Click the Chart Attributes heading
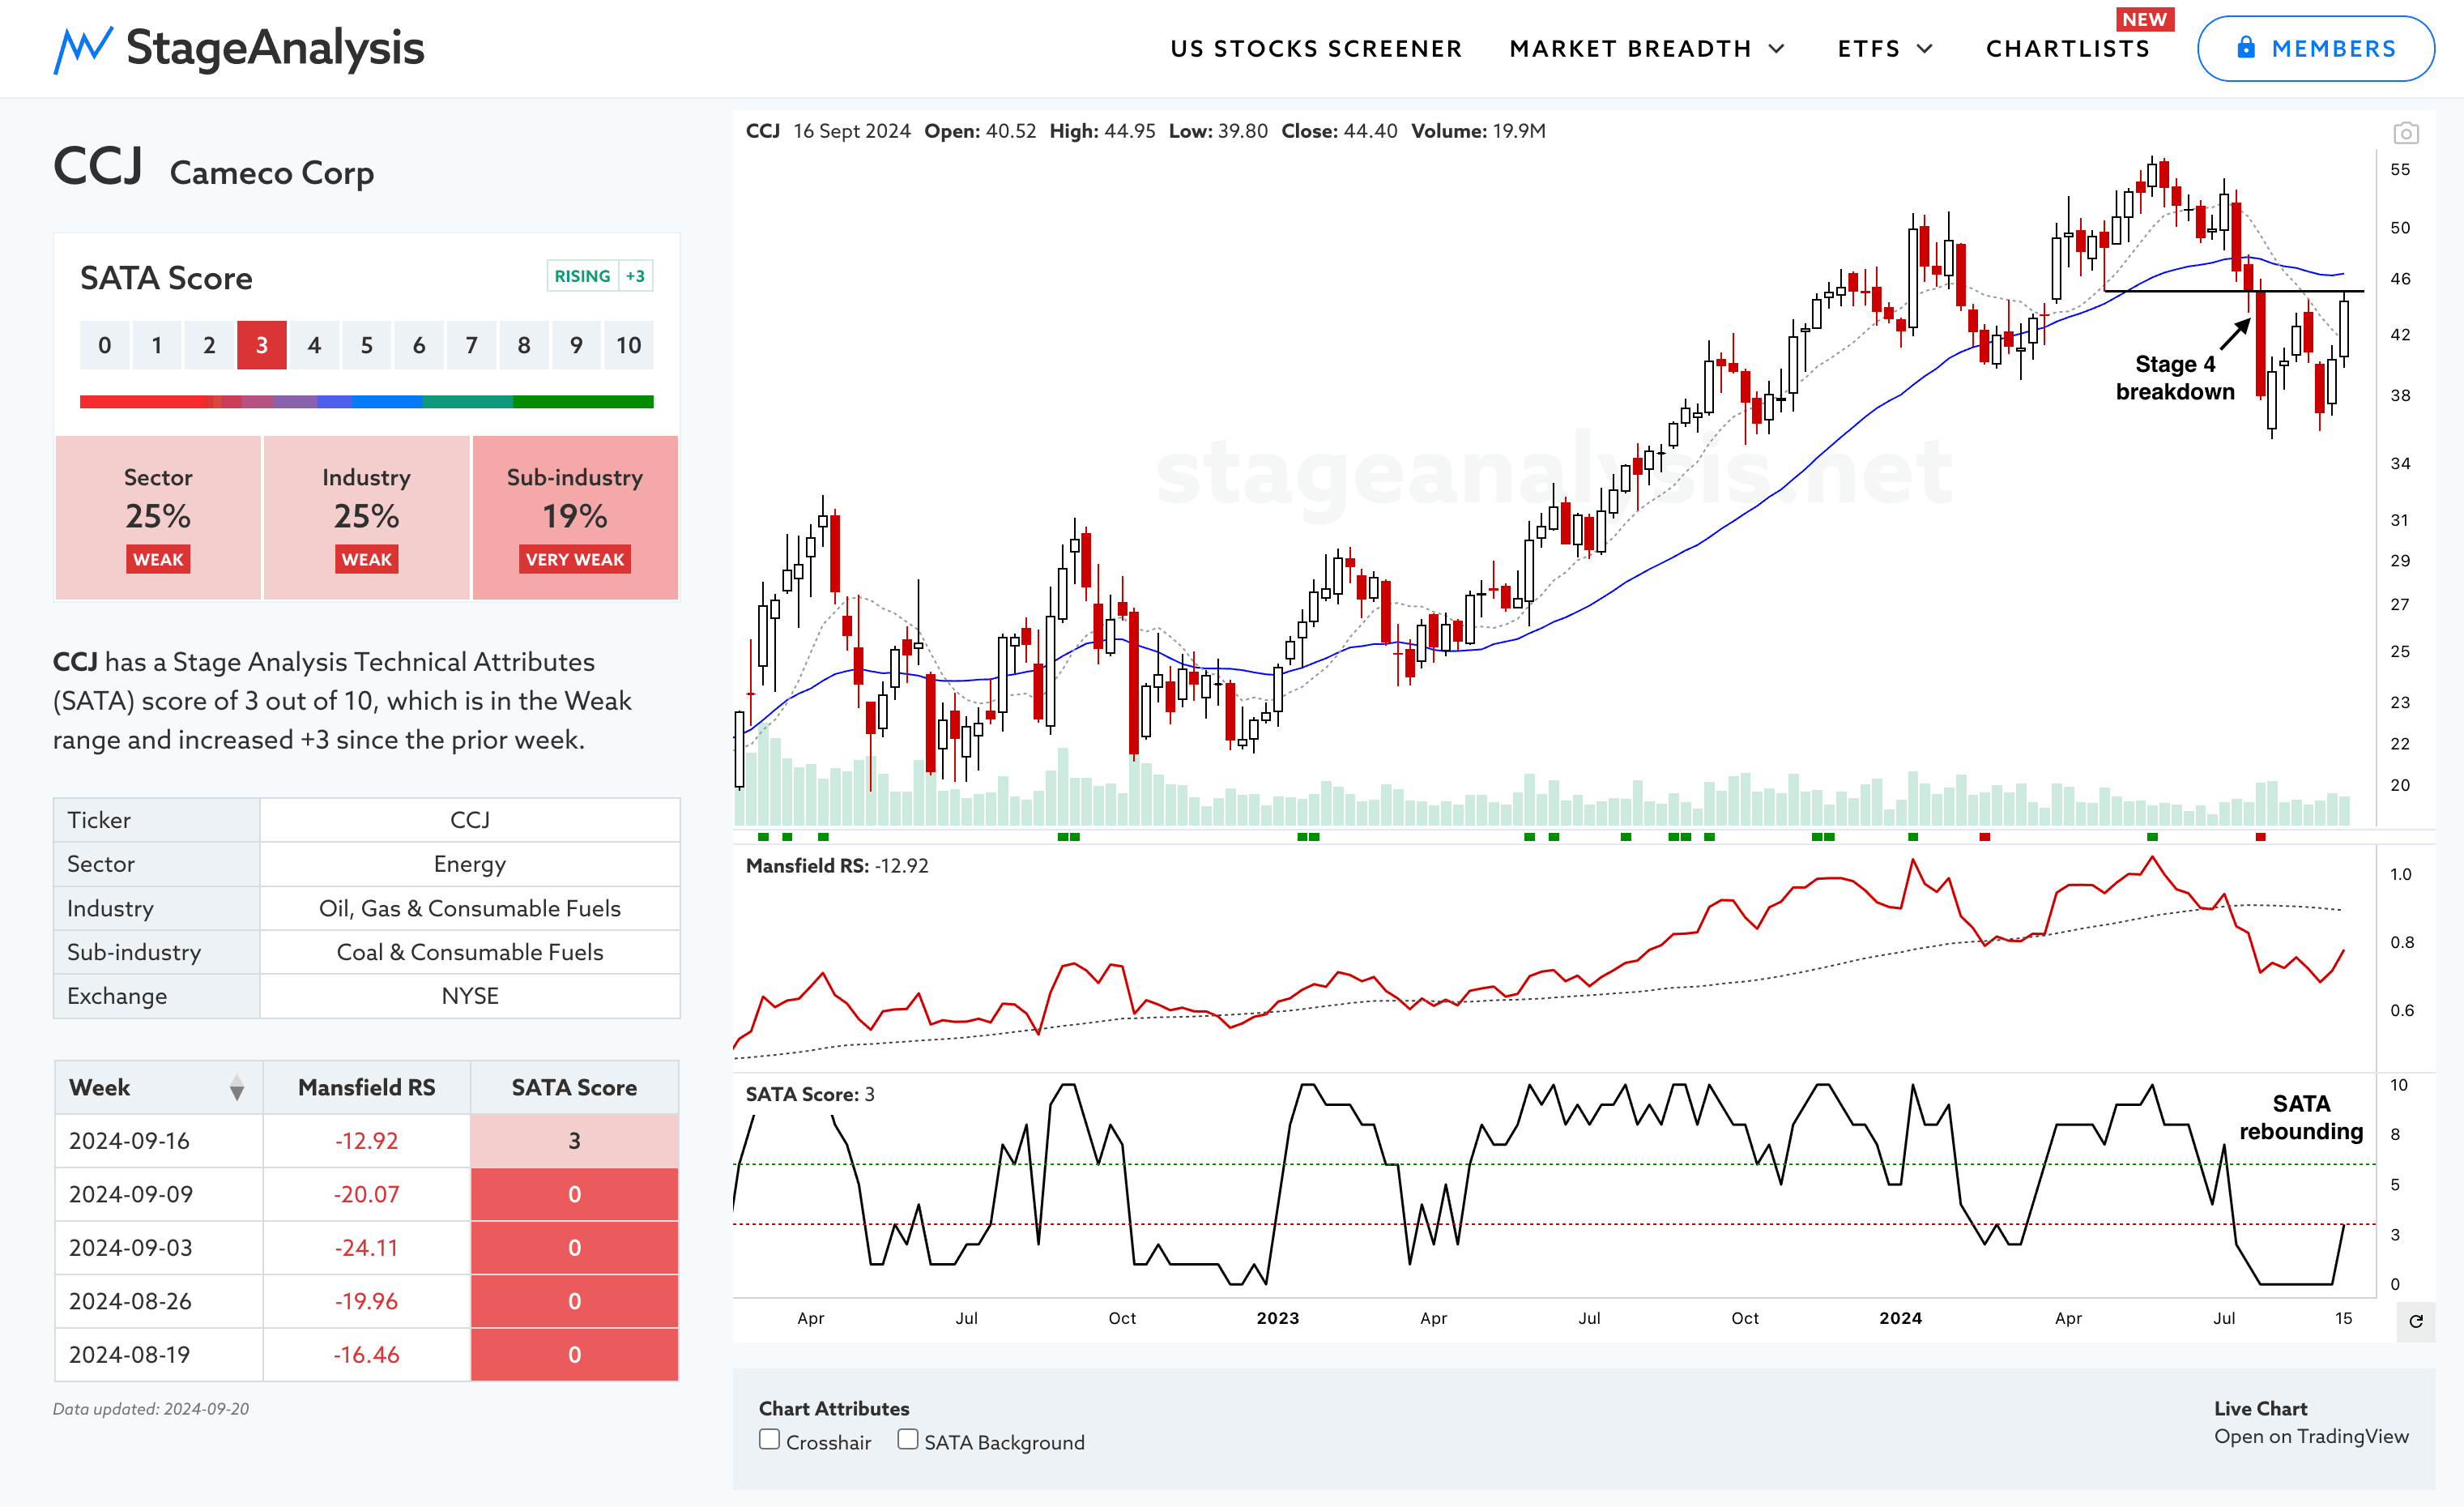Screen dimensions: 2464x1507 coord(834,1408)
